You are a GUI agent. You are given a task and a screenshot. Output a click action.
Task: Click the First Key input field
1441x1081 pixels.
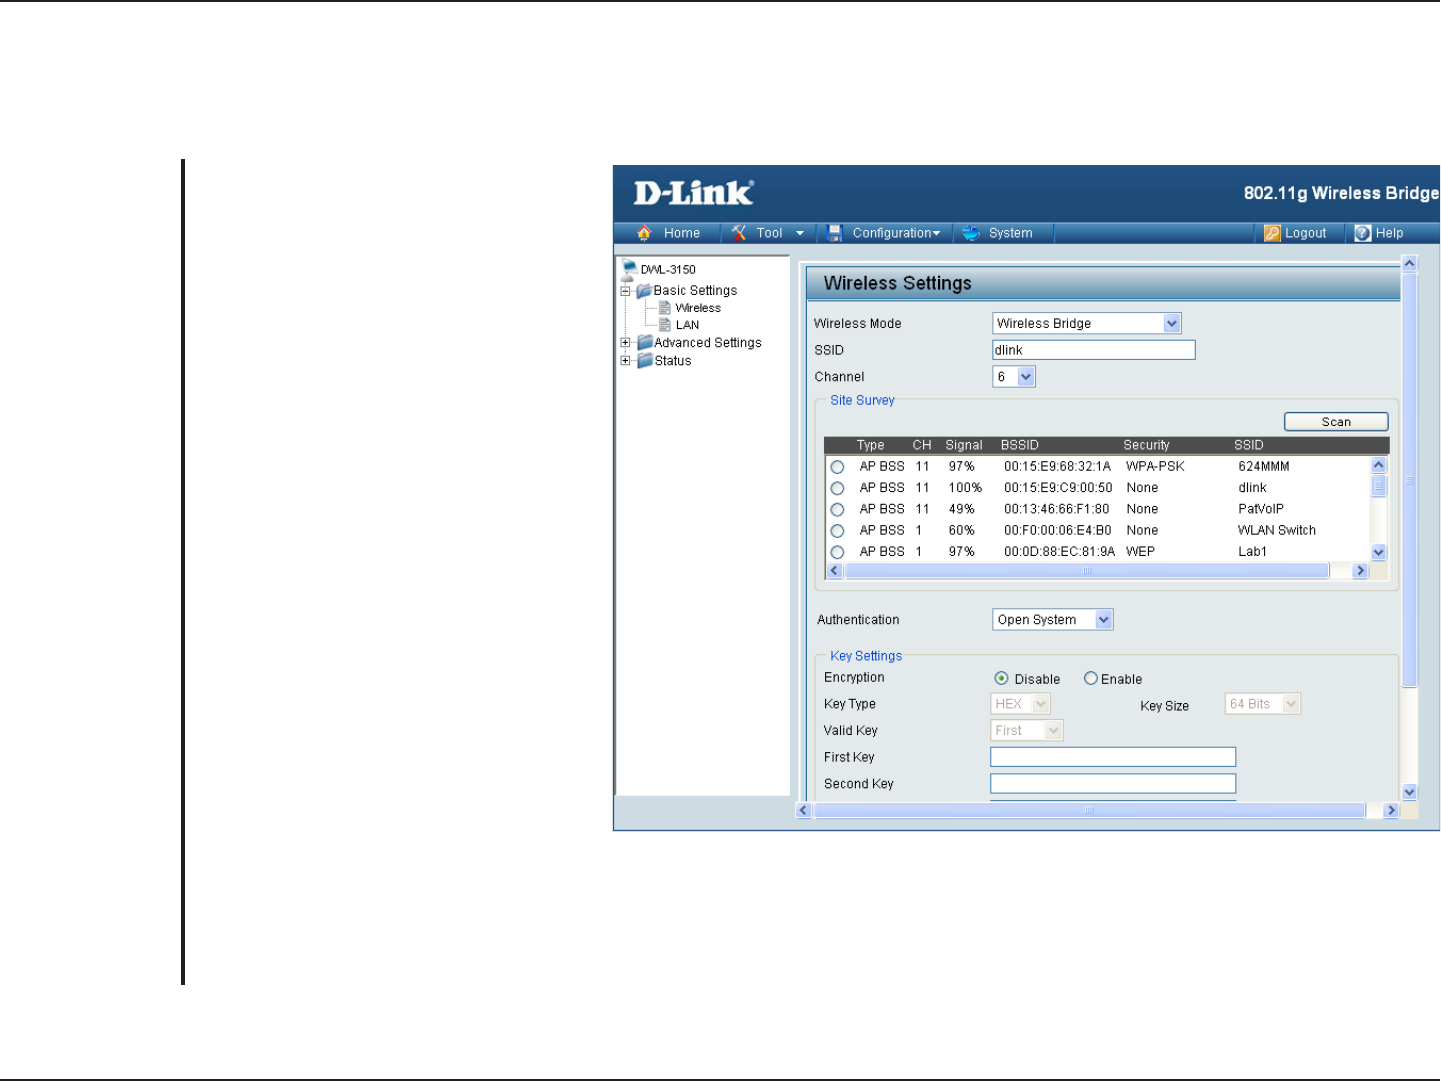pyautogui.click(x=1113, y=757)
